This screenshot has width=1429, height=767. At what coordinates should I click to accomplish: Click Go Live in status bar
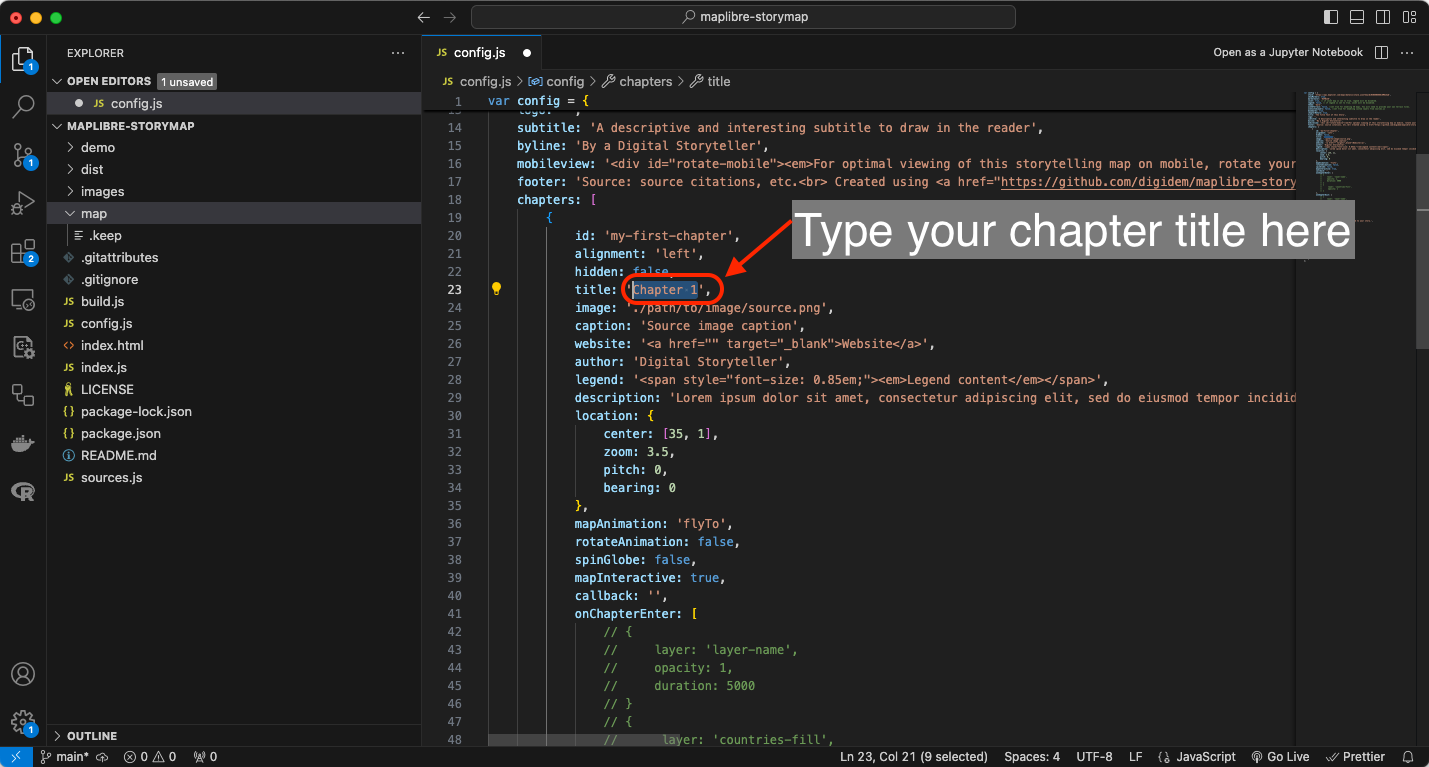tap(1280, 757)
